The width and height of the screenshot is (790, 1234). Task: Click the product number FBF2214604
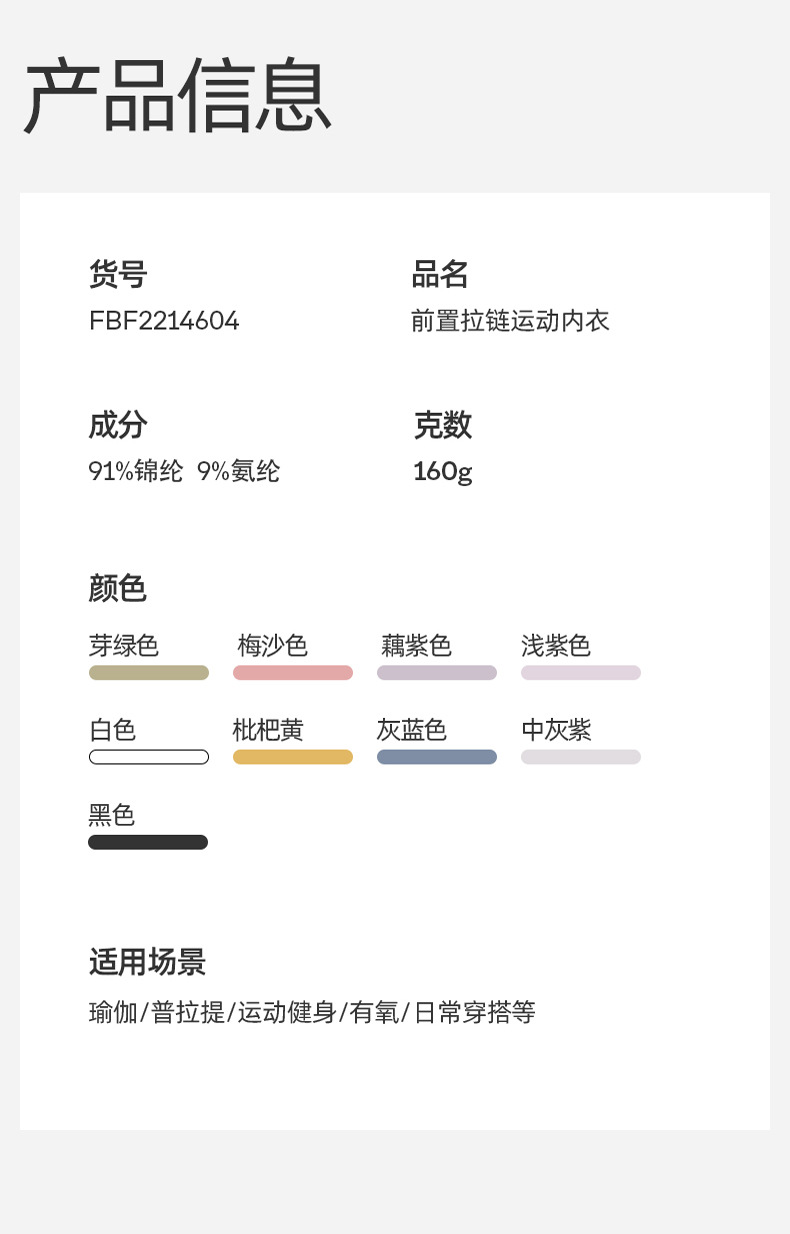(164, 321)
